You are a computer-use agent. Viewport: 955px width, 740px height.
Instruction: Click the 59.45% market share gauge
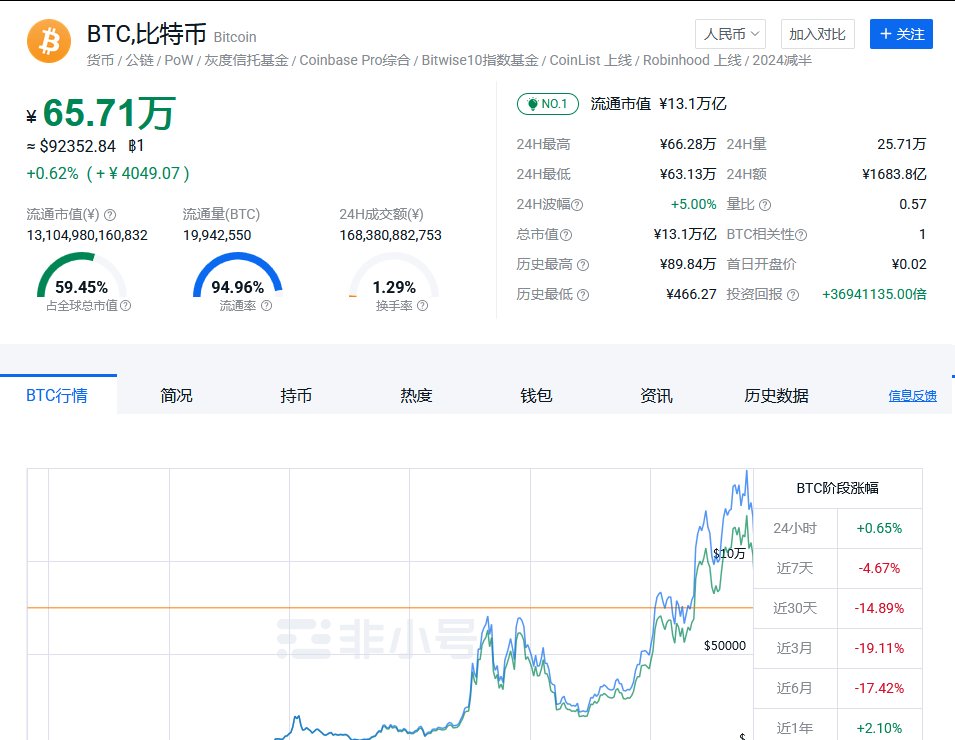[x=82, y=277]
